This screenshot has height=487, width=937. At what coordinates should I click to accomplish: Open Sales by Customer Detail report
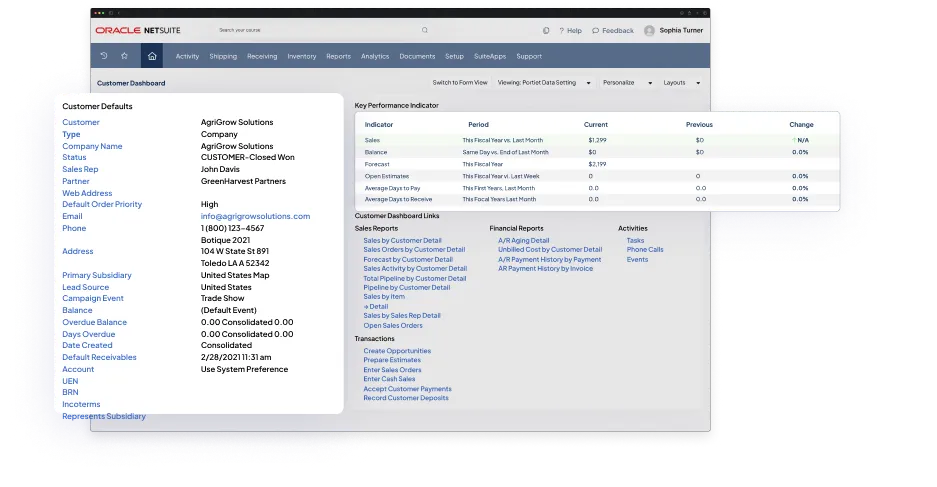(x=402, y=240)
